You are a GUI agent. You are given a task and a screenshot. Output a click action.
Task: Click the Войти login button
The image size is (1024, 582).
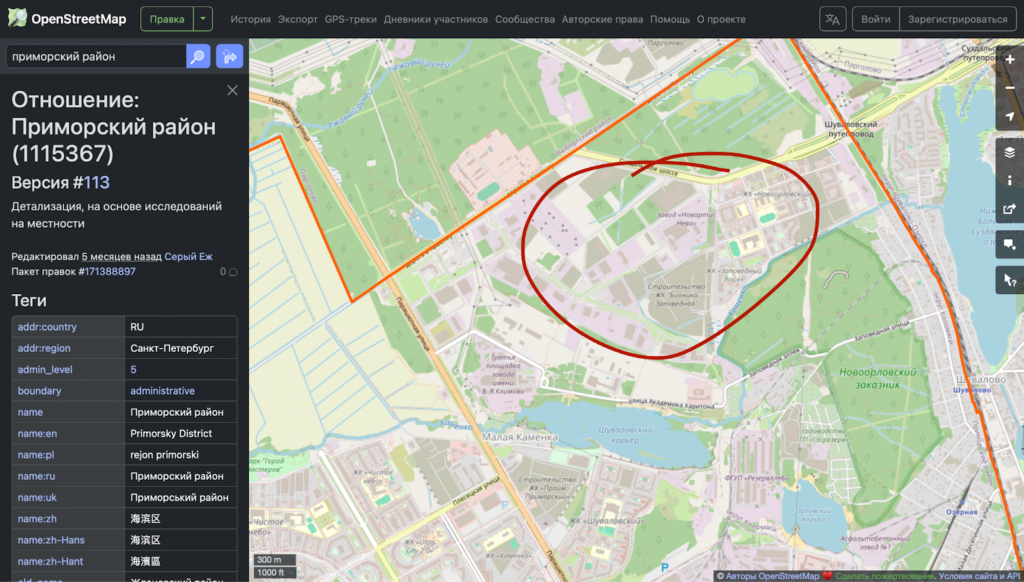click(875, 19)
